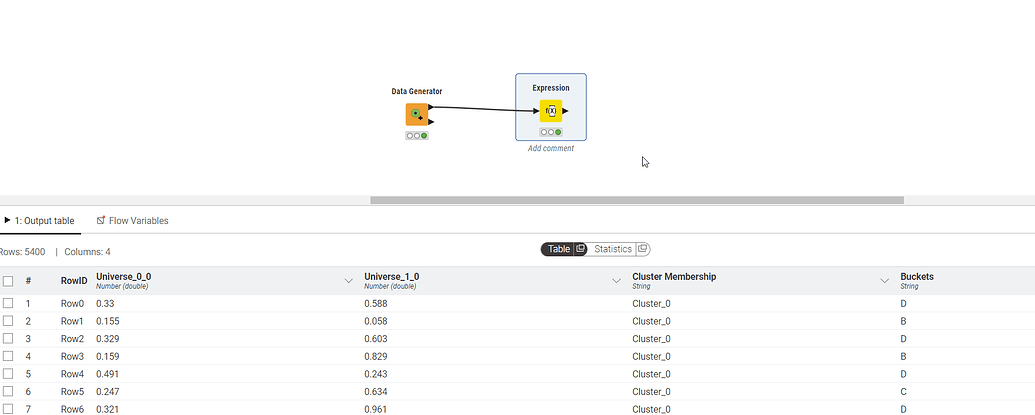
Task: Click Cluster_0 cell in Row3
Action: pyautogui.click(x=651, y=356)
